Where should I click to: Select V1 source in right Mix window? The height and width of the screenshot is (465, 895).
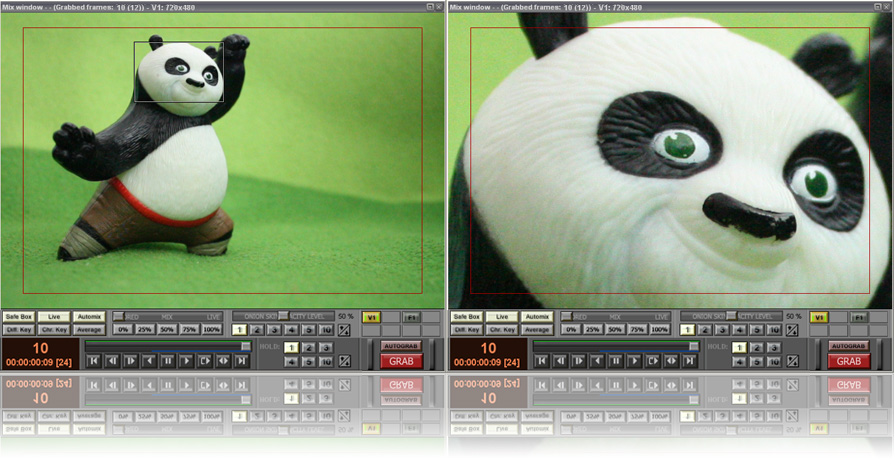pos(819,317)
